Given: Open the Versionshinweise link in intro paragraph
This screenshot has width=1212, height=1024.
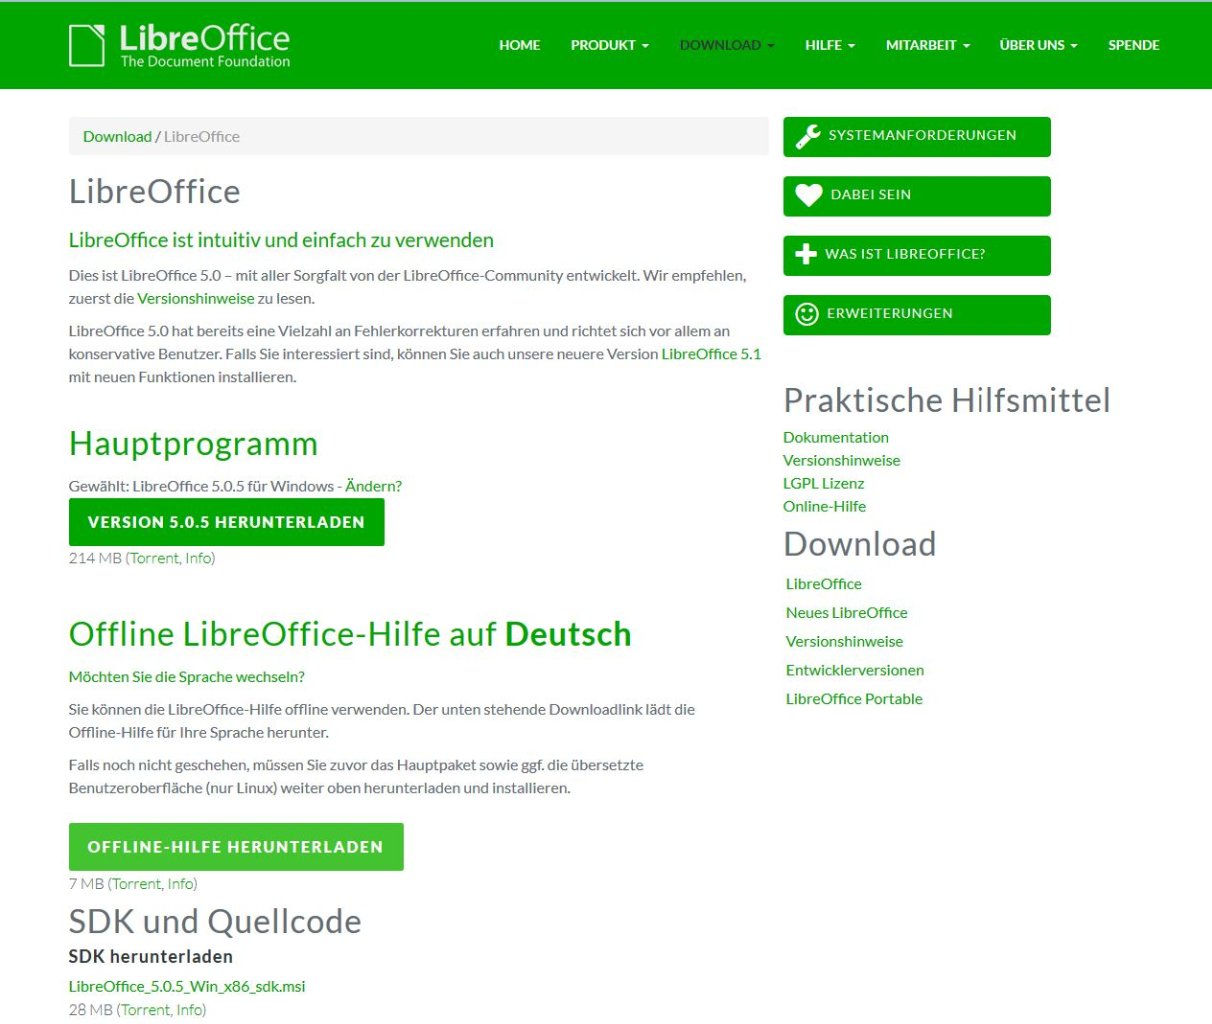Looking at the screenshot, I should (195, 298).
